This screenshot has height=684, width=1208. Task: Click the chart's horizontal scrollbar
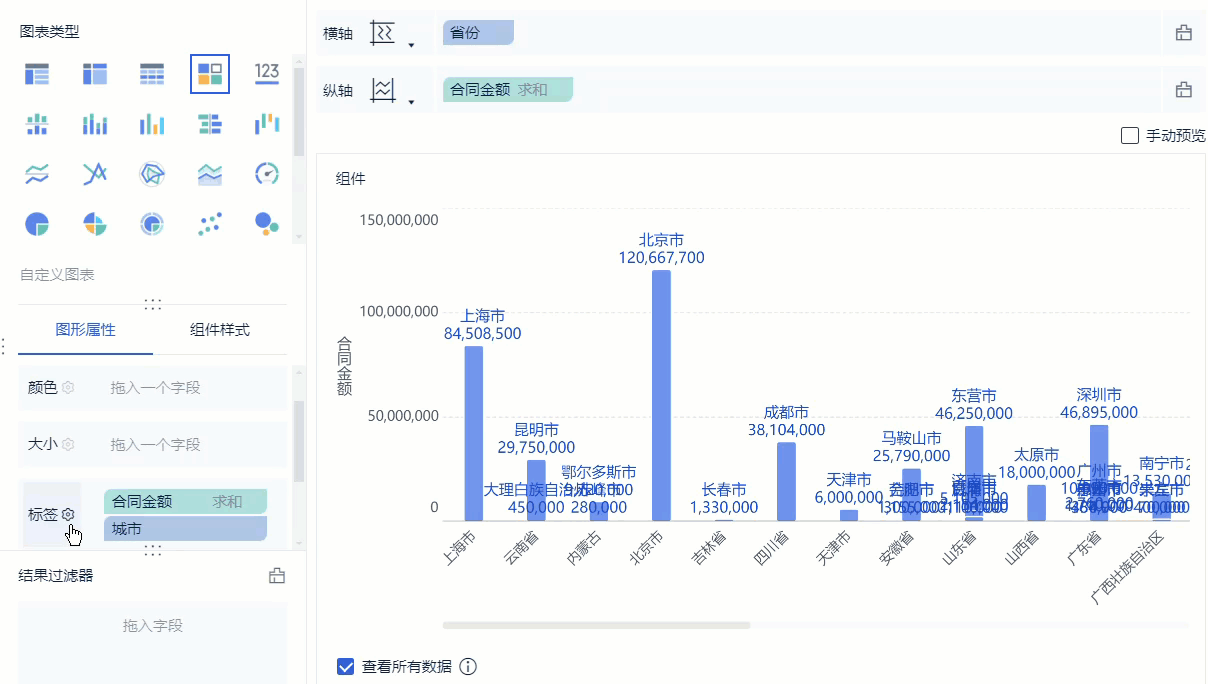[x=596, y=625]
